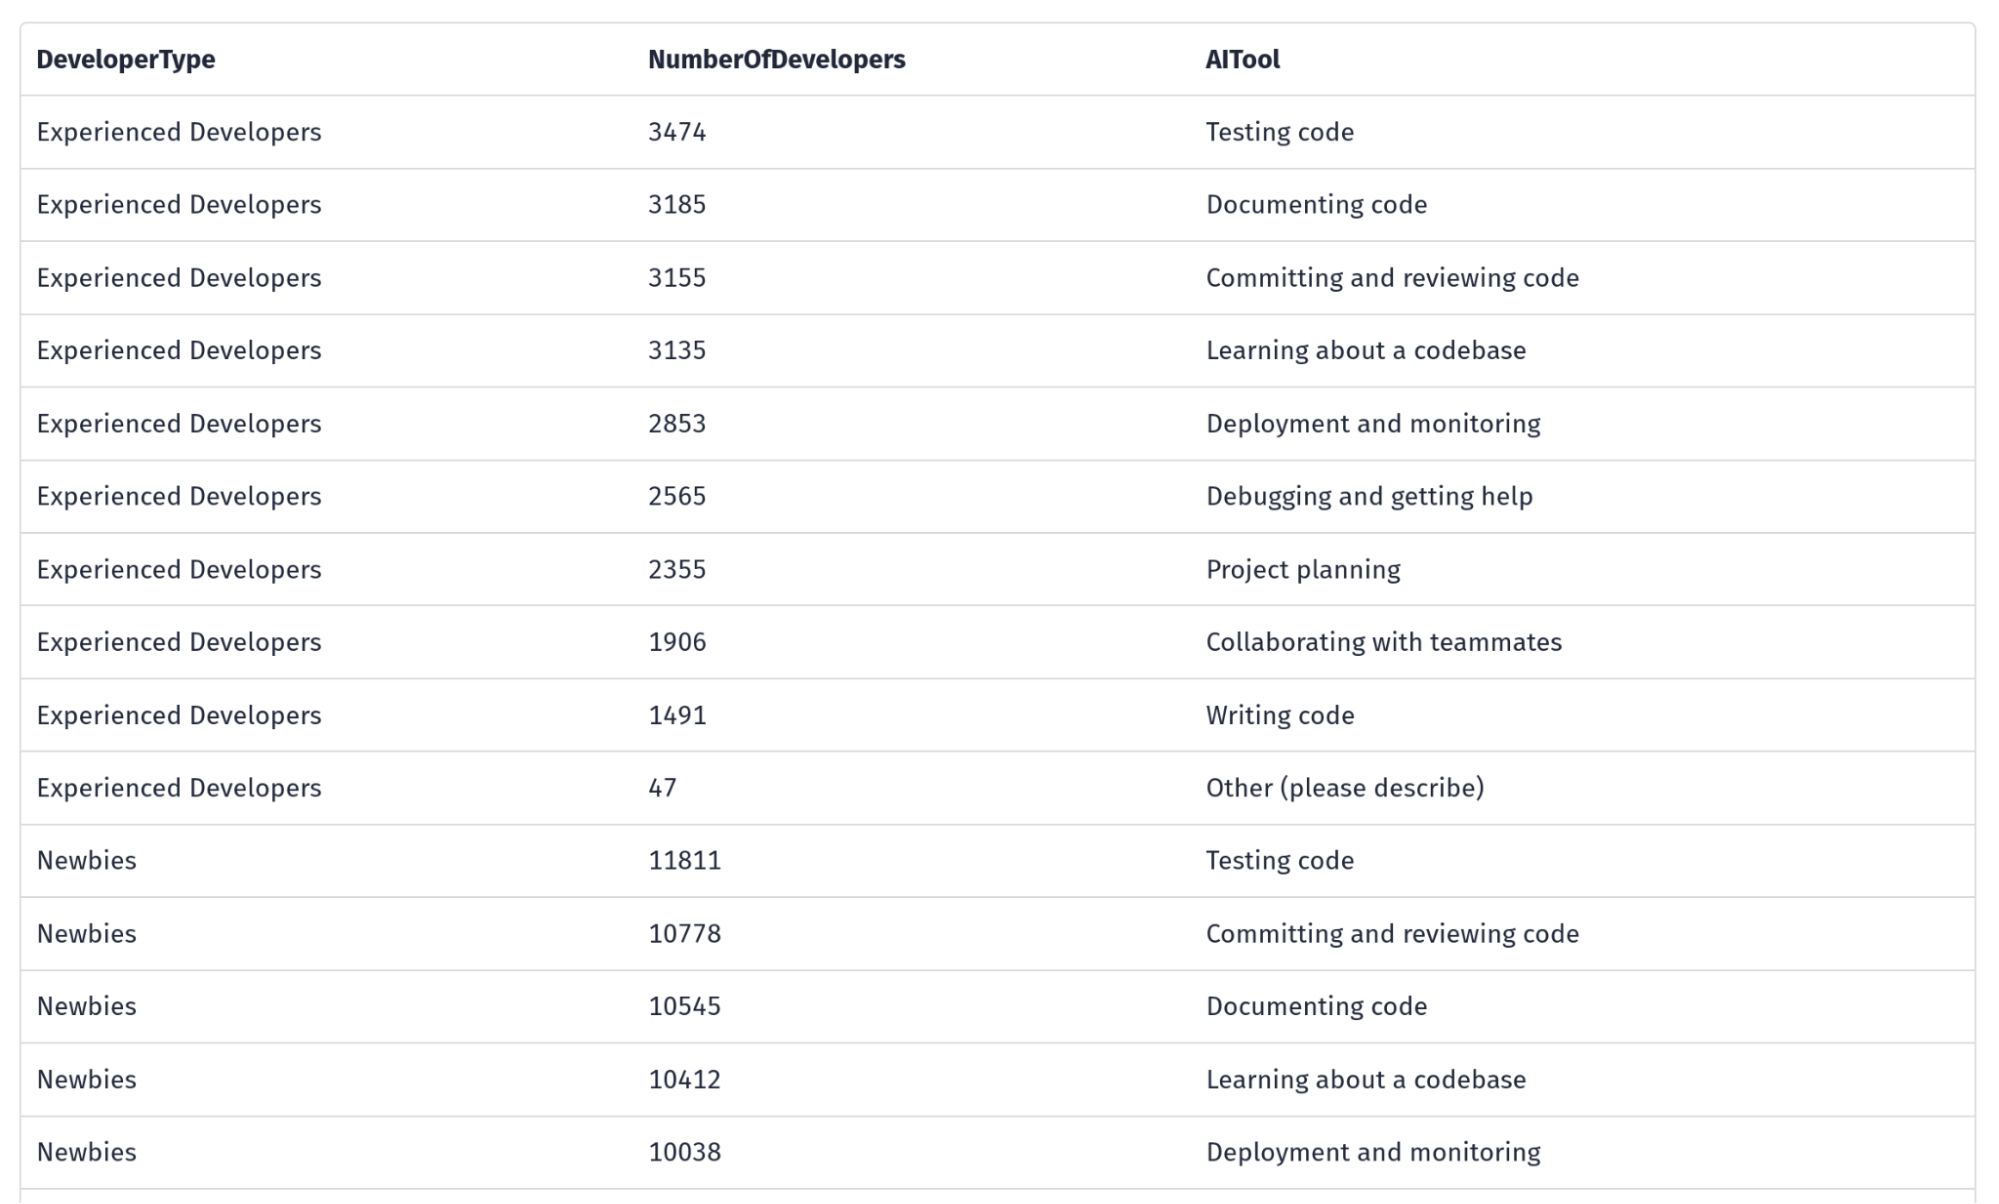
Task: Select the 10412 number cell
Action: coord(684,1080)
